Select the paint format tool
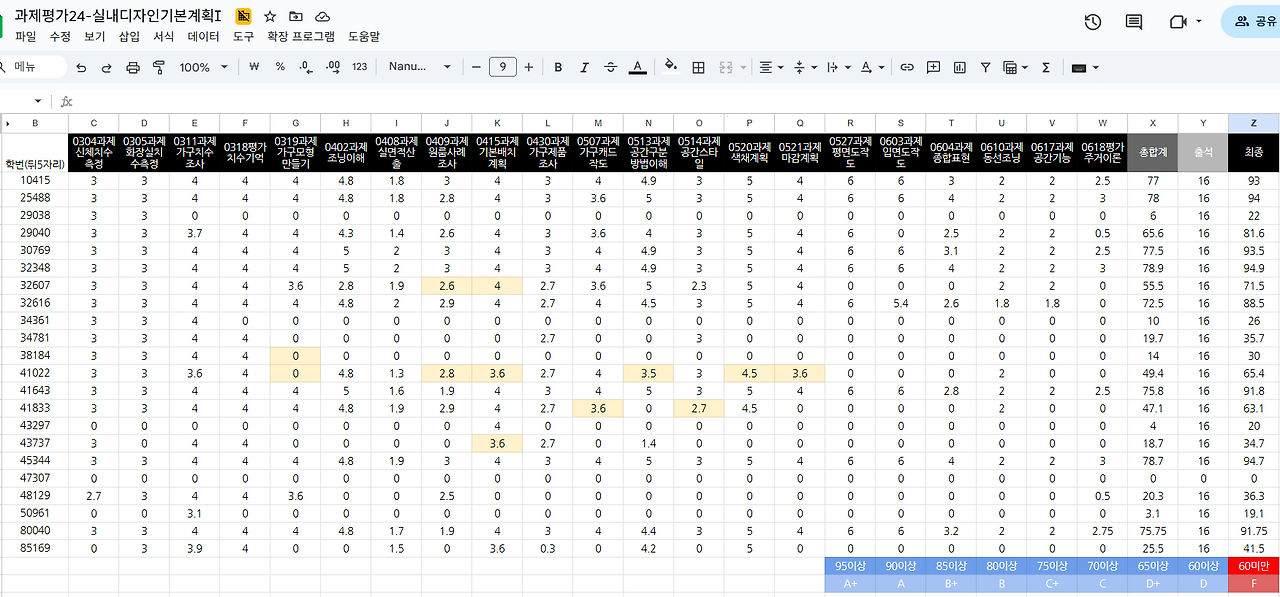The height and width of the screenshot is (597, 1280). (159, 67)
